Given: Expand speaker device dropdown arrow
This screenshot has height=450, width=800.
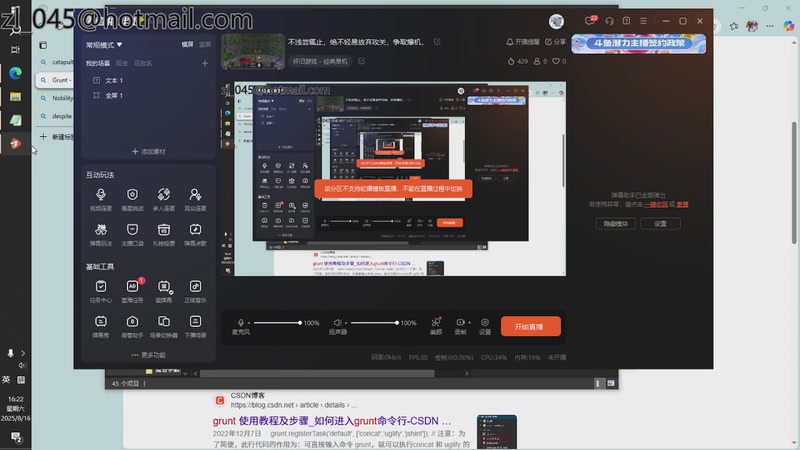Looking at the screenshot, I should (x=345, y=322).
